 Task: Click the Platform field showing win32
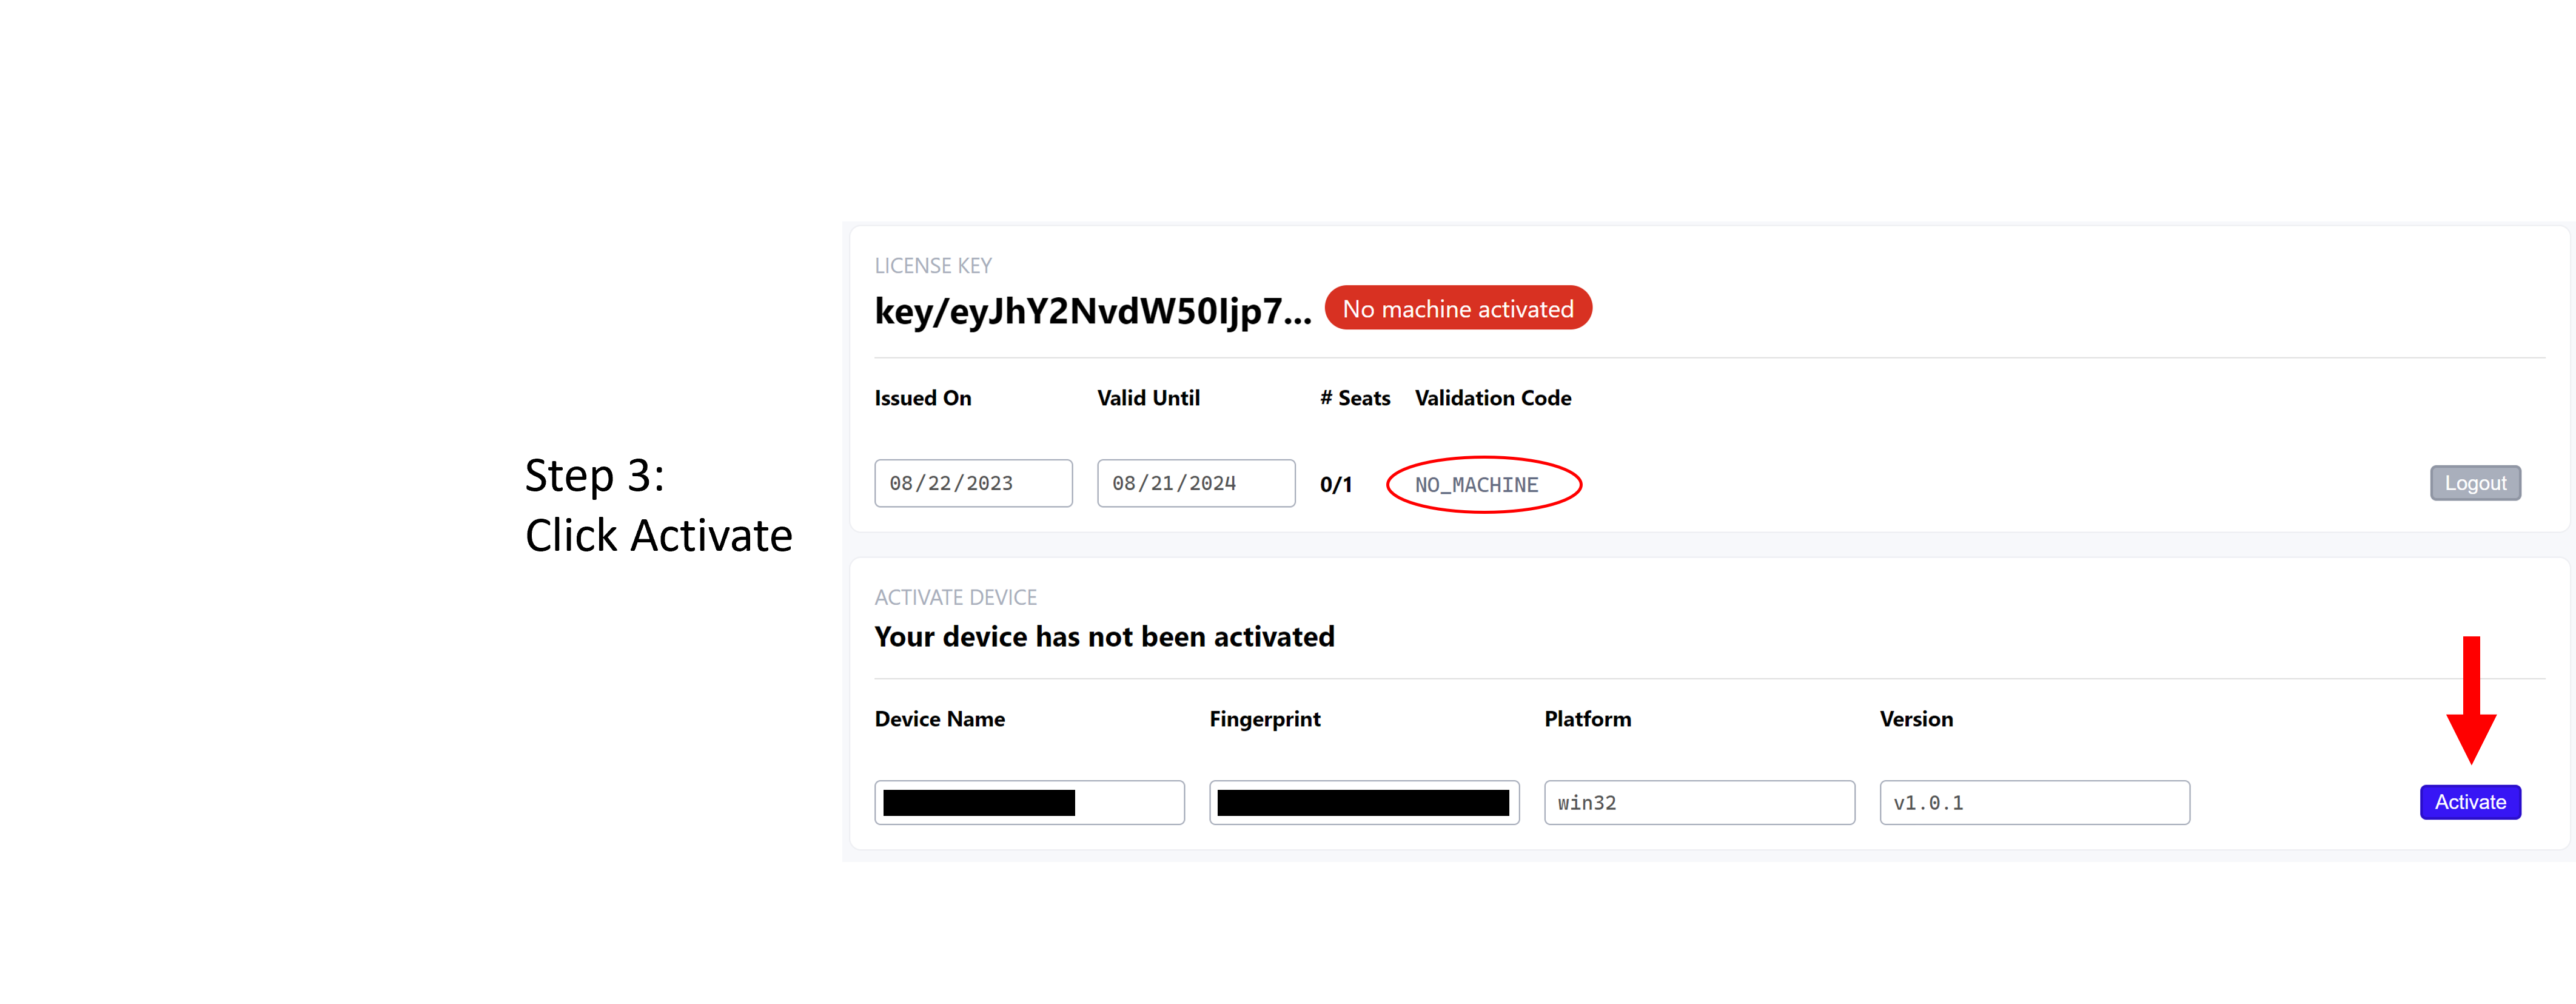click(1699, 802)
